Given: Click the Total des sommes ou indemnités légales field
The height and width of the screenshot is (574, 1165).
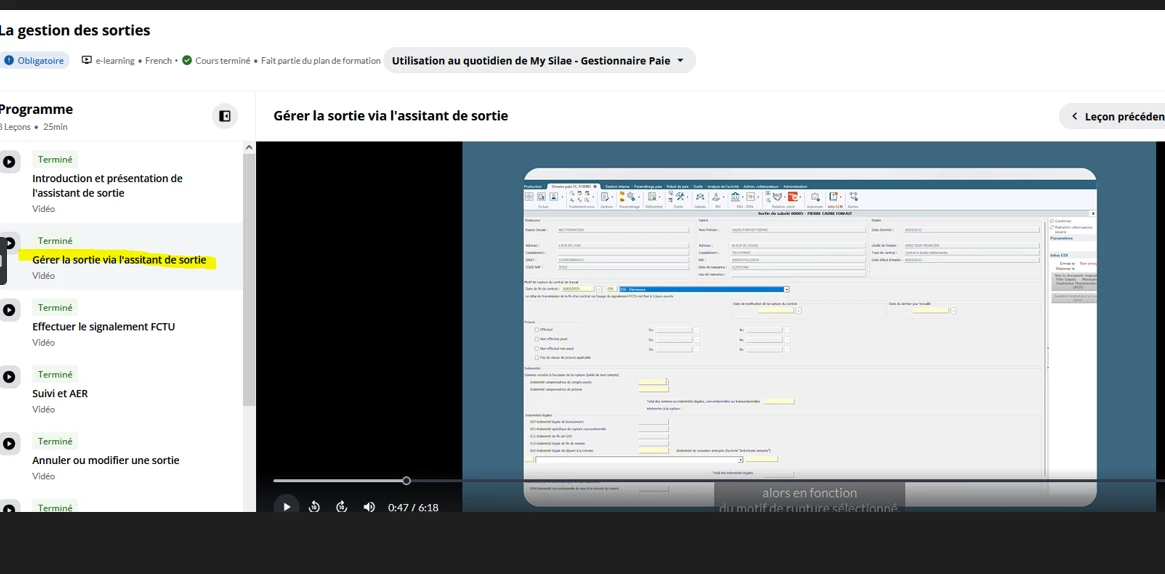Looking at the screenshot, I should 779,401.
